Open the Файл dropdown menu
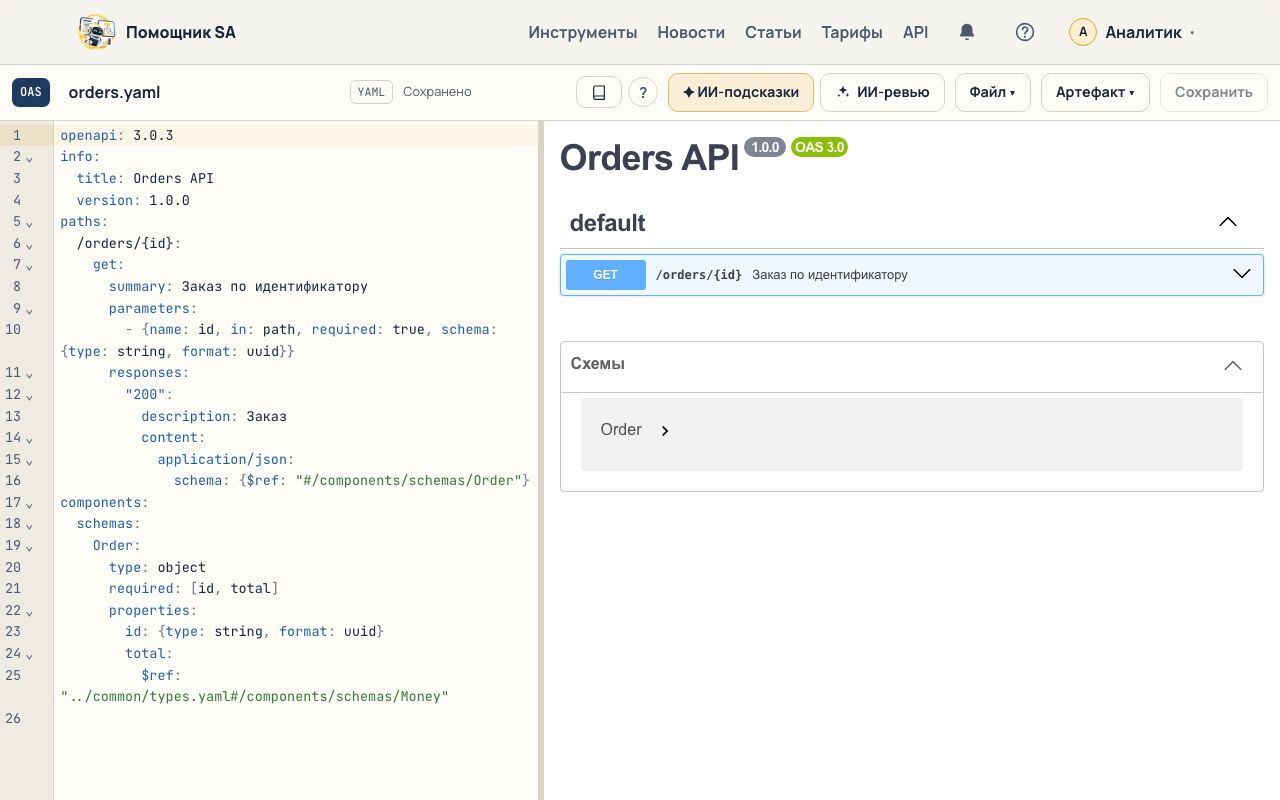The image size is (1280, 800). click(992, 92)
